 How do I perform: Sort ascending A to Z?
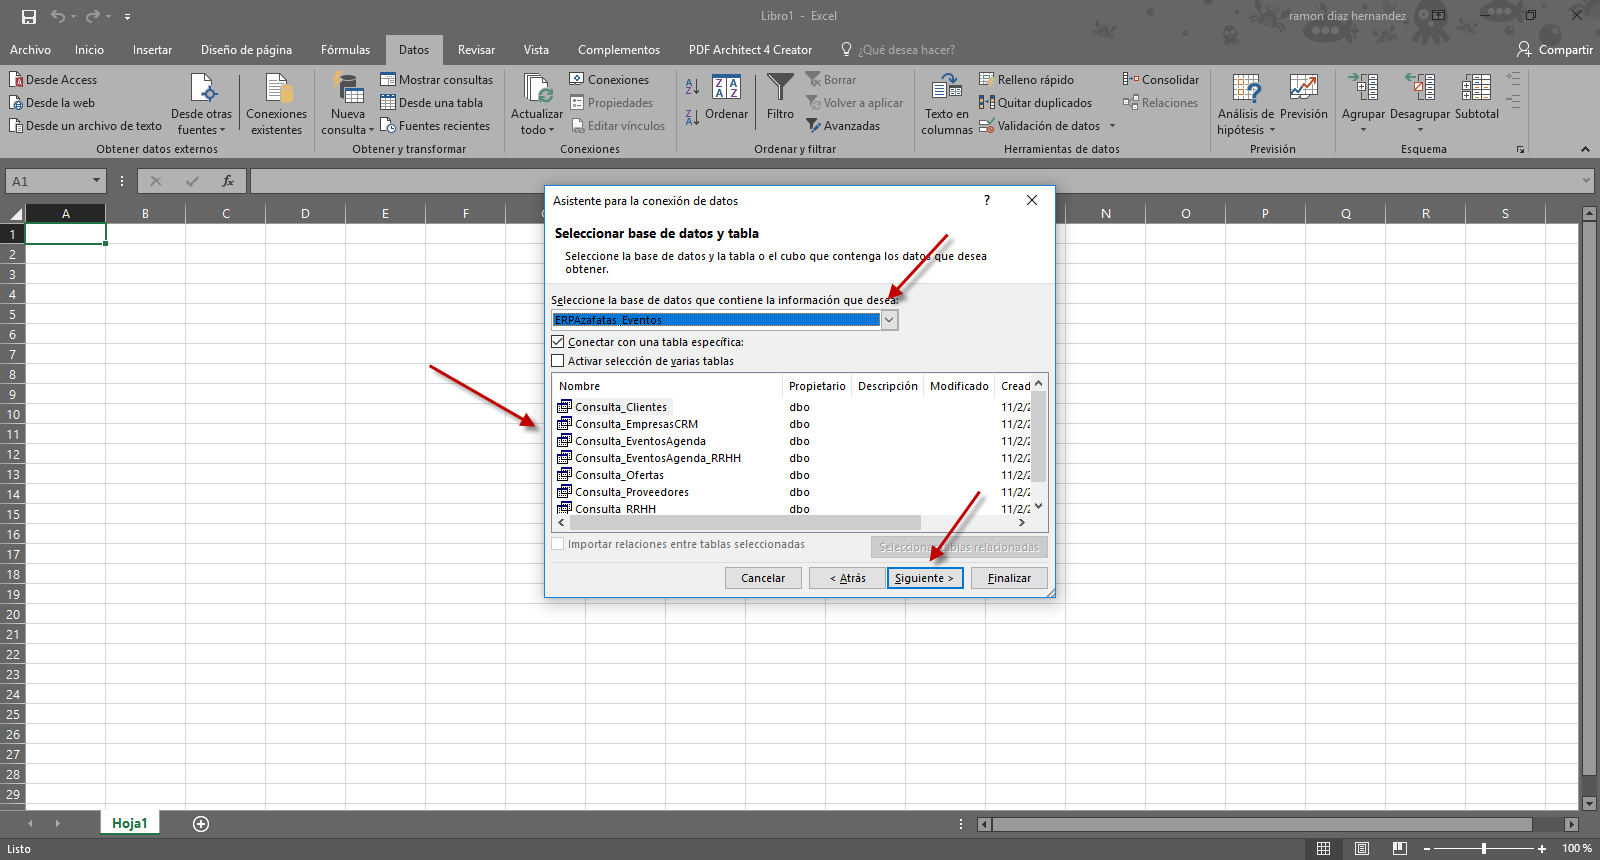tap(692, 87)
